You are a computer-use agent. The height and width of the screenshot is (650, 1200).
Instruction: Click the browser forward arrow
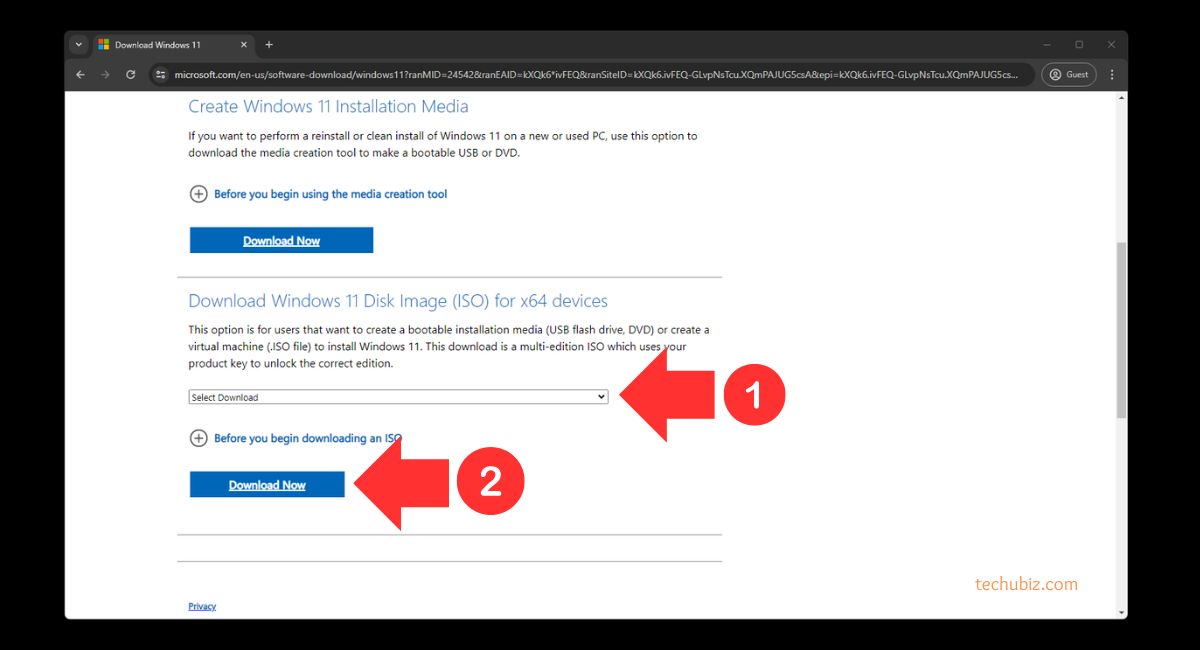pyautogui.click(x=105, y=75)
